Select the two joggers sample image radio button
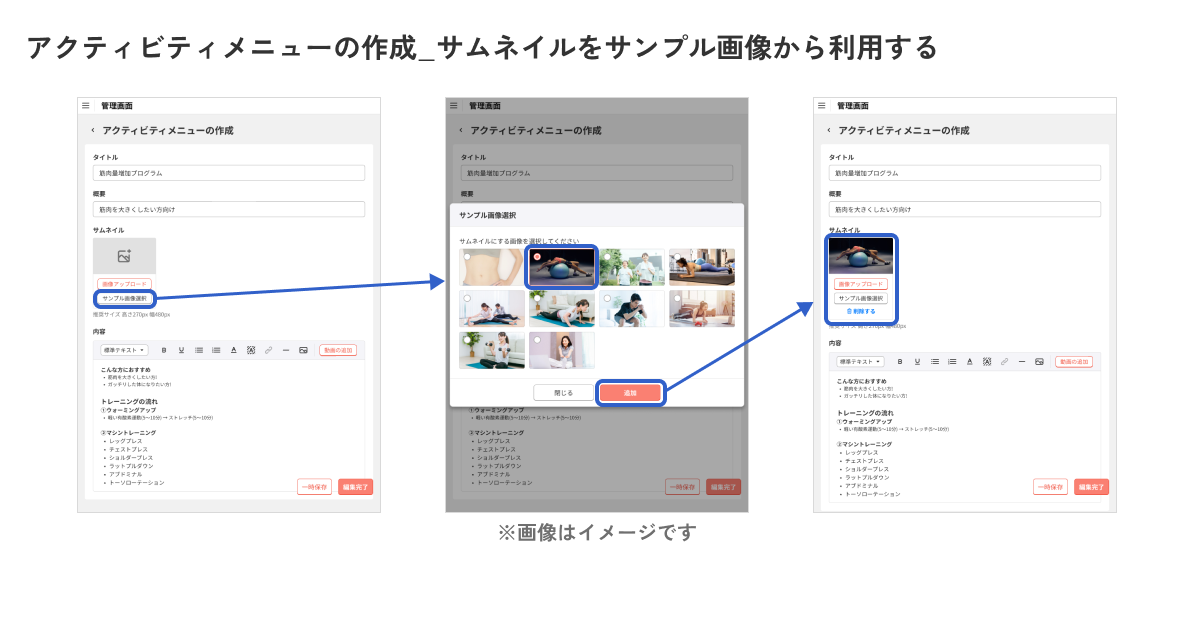The height and width of the screenshot is (622, 1194). 606,257
